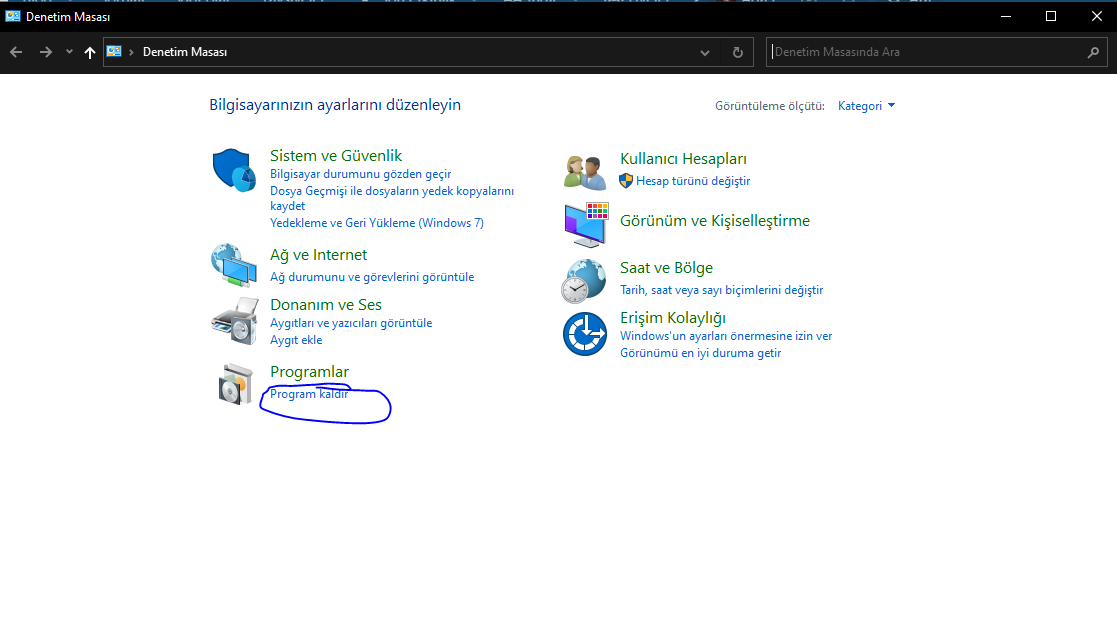
Task: Open Kullanıcı Hesapları category
Action: click(683, 159)
